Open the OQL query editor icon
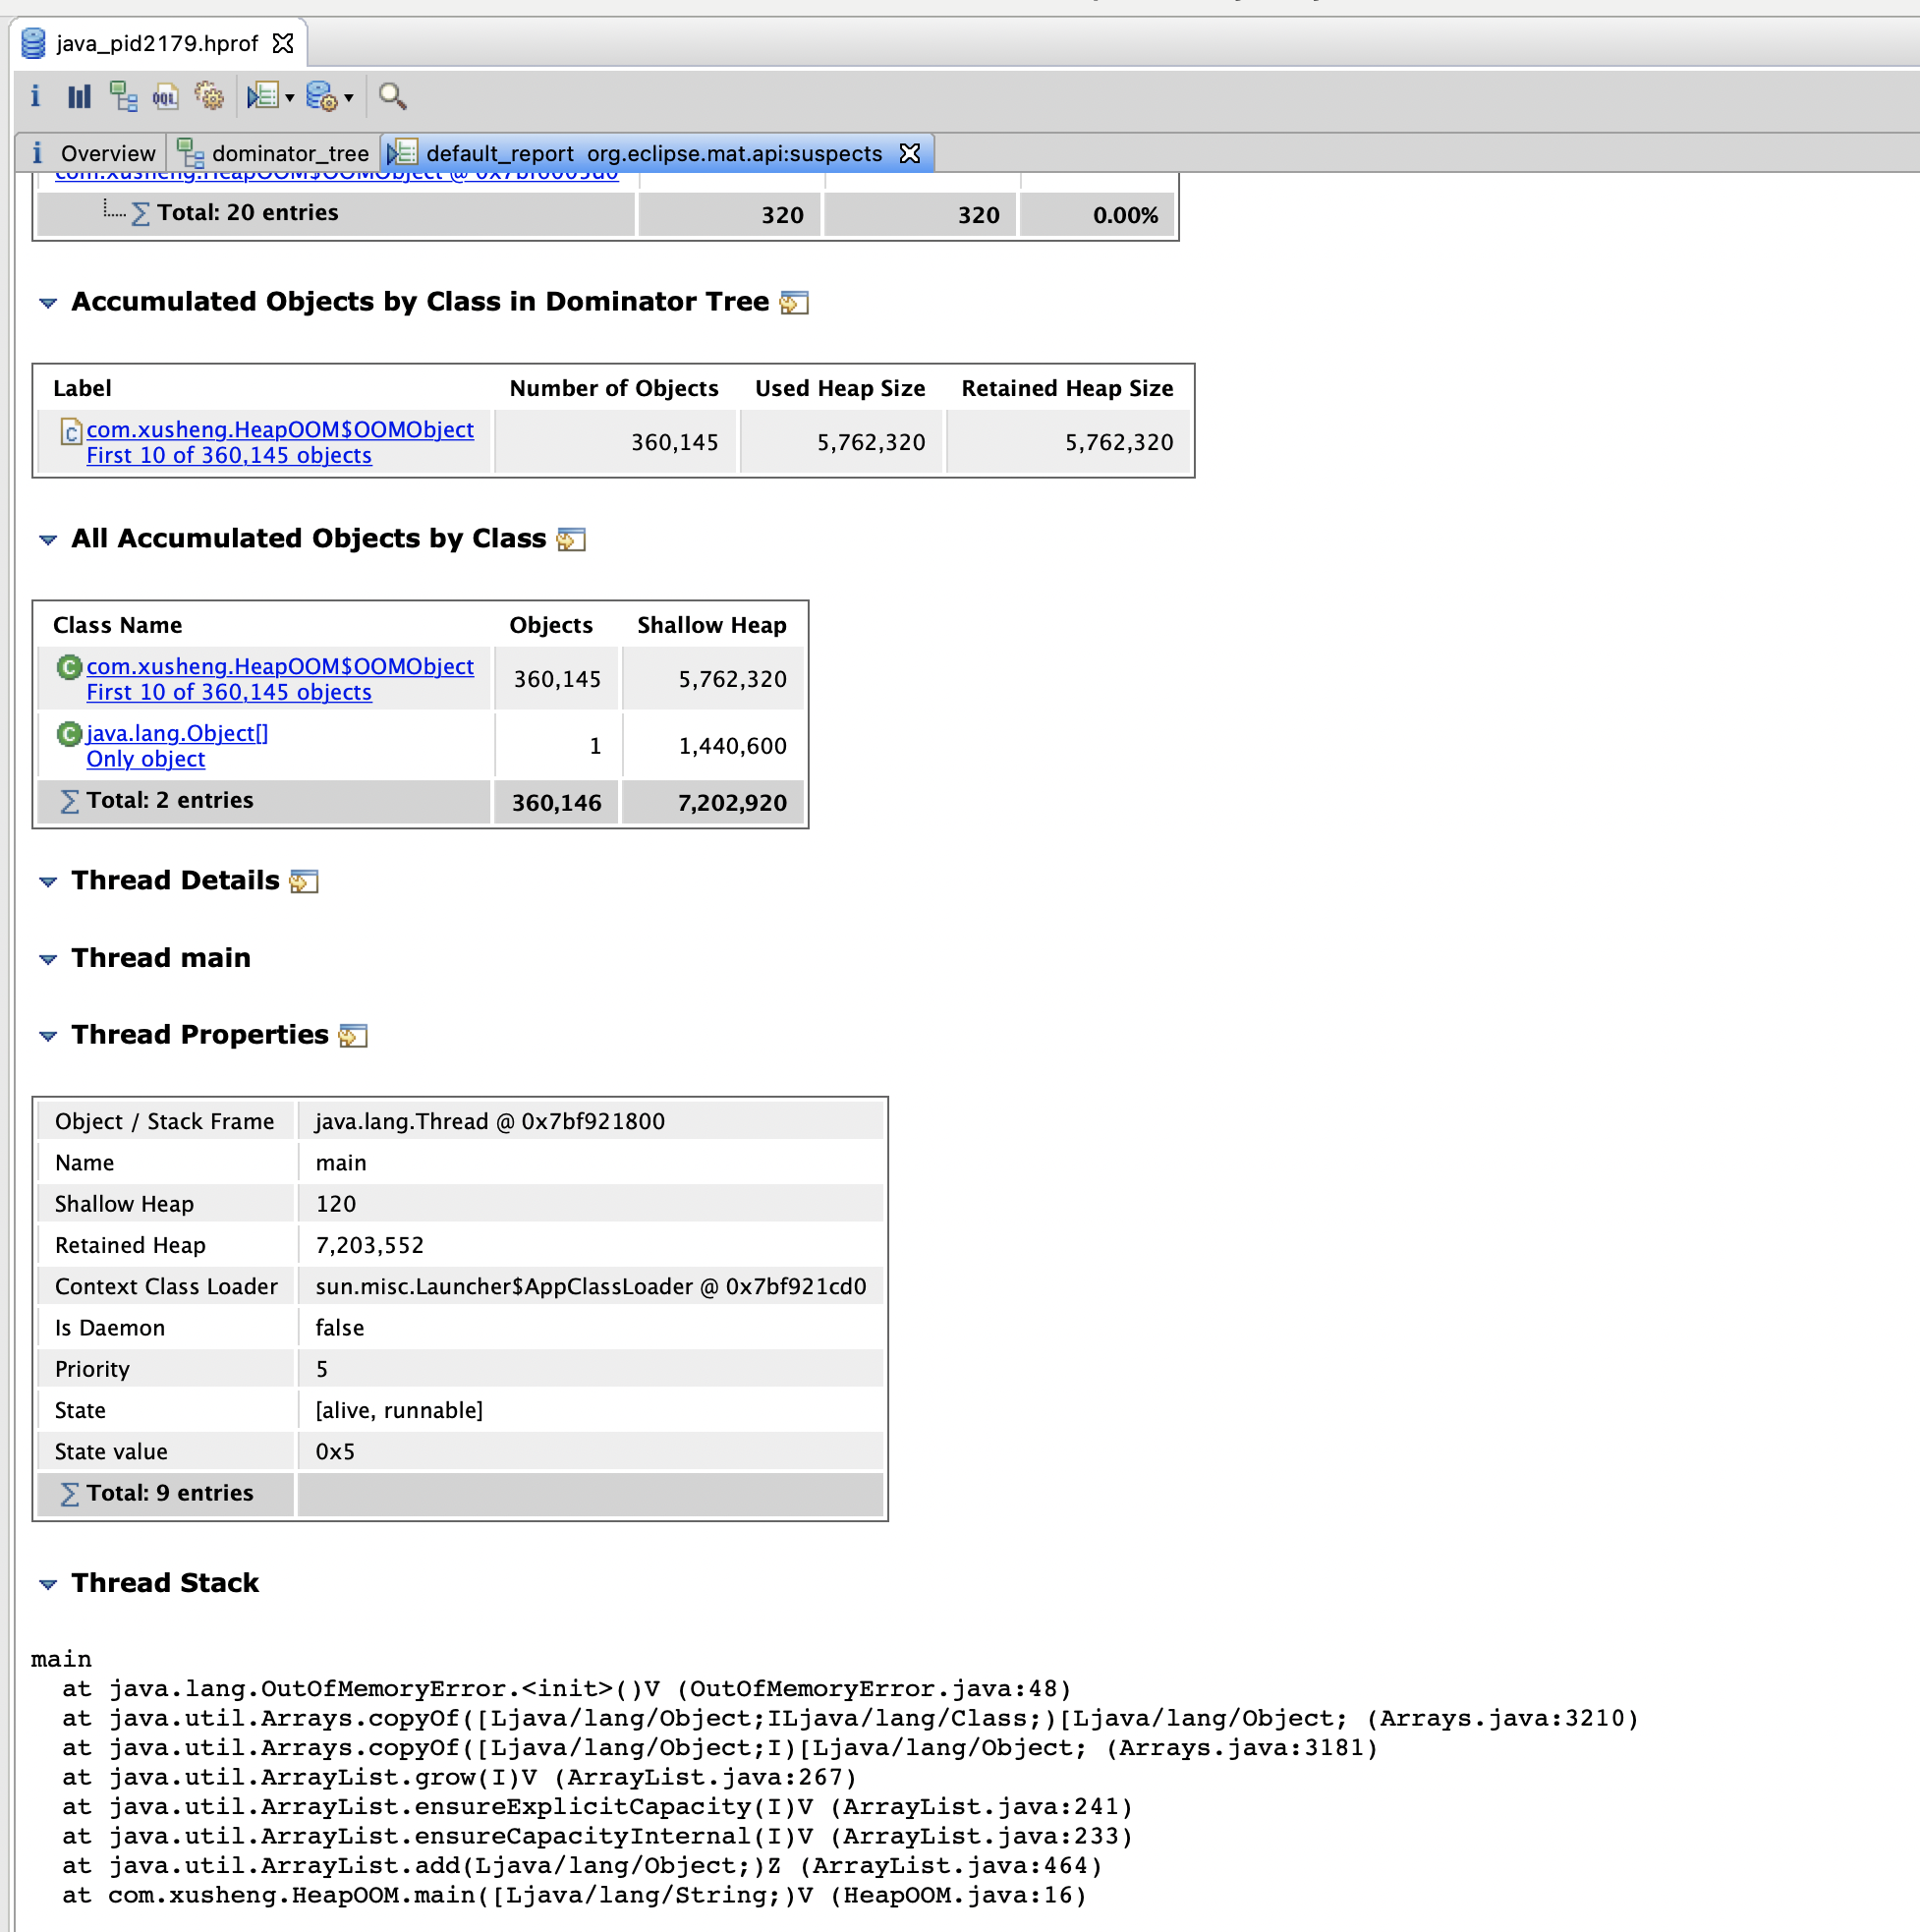Viewport: 1920px width, 1932px height. pyautogui.click(x=166, y=96)
